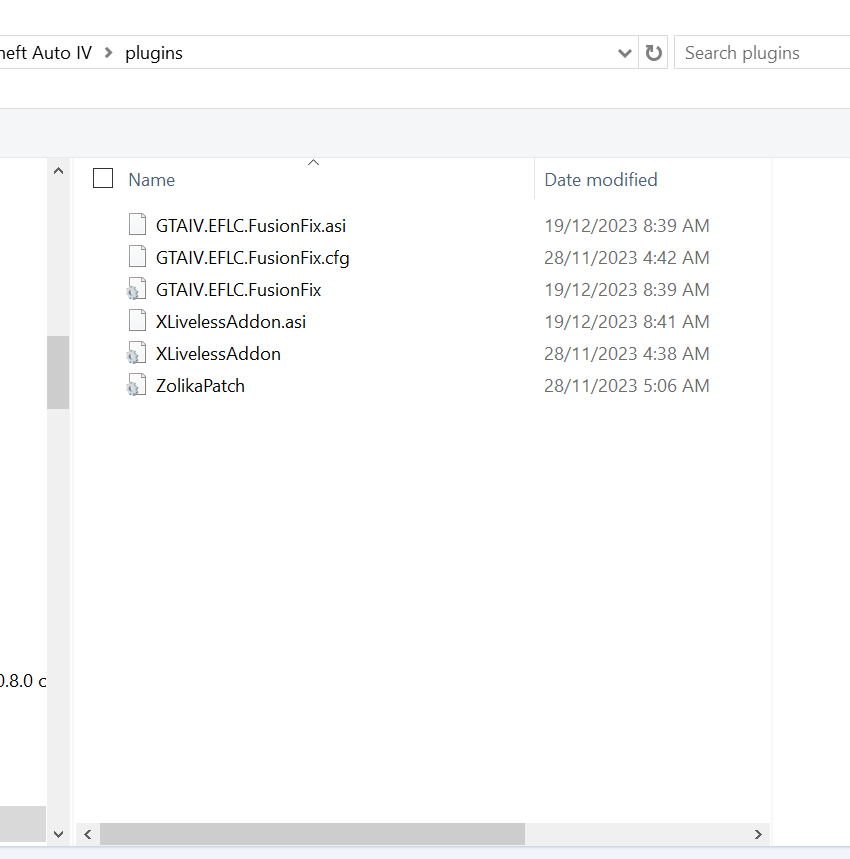The width and height of the screenshot is (850, 859).
Task: Click the XLivelessAddon gear file icon
Action: (x=136, y=353)
